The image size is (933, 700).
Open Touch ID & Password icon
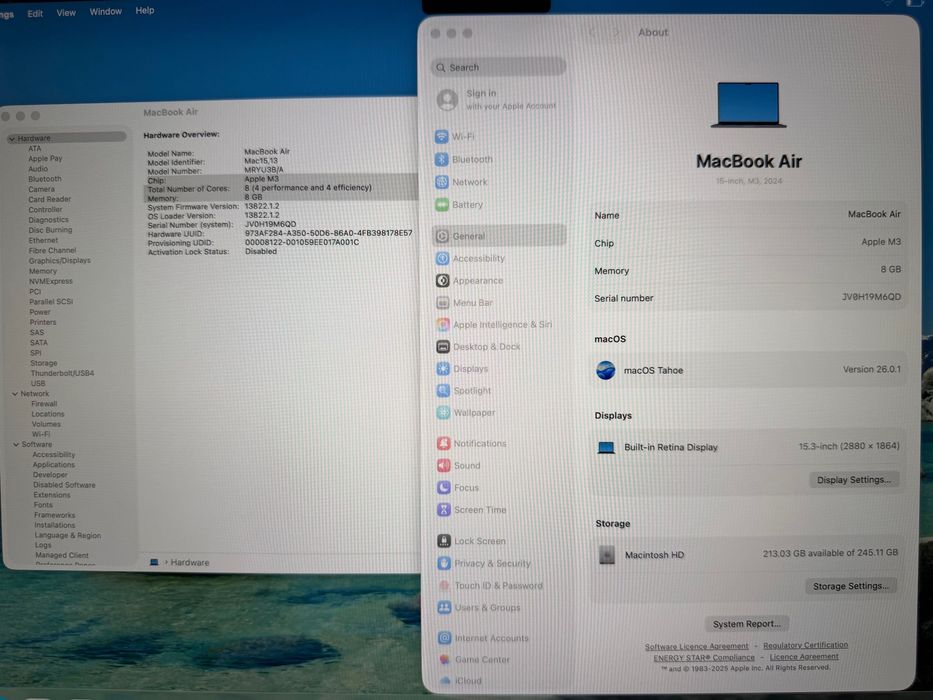[x=444, y=585]
